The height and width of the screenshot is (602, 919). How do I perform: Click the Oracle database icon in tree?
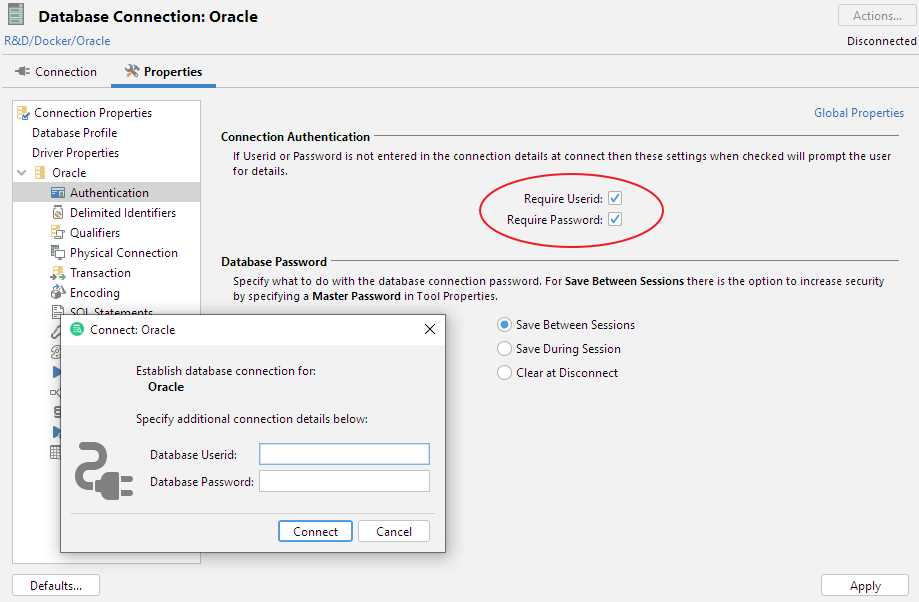41,173
